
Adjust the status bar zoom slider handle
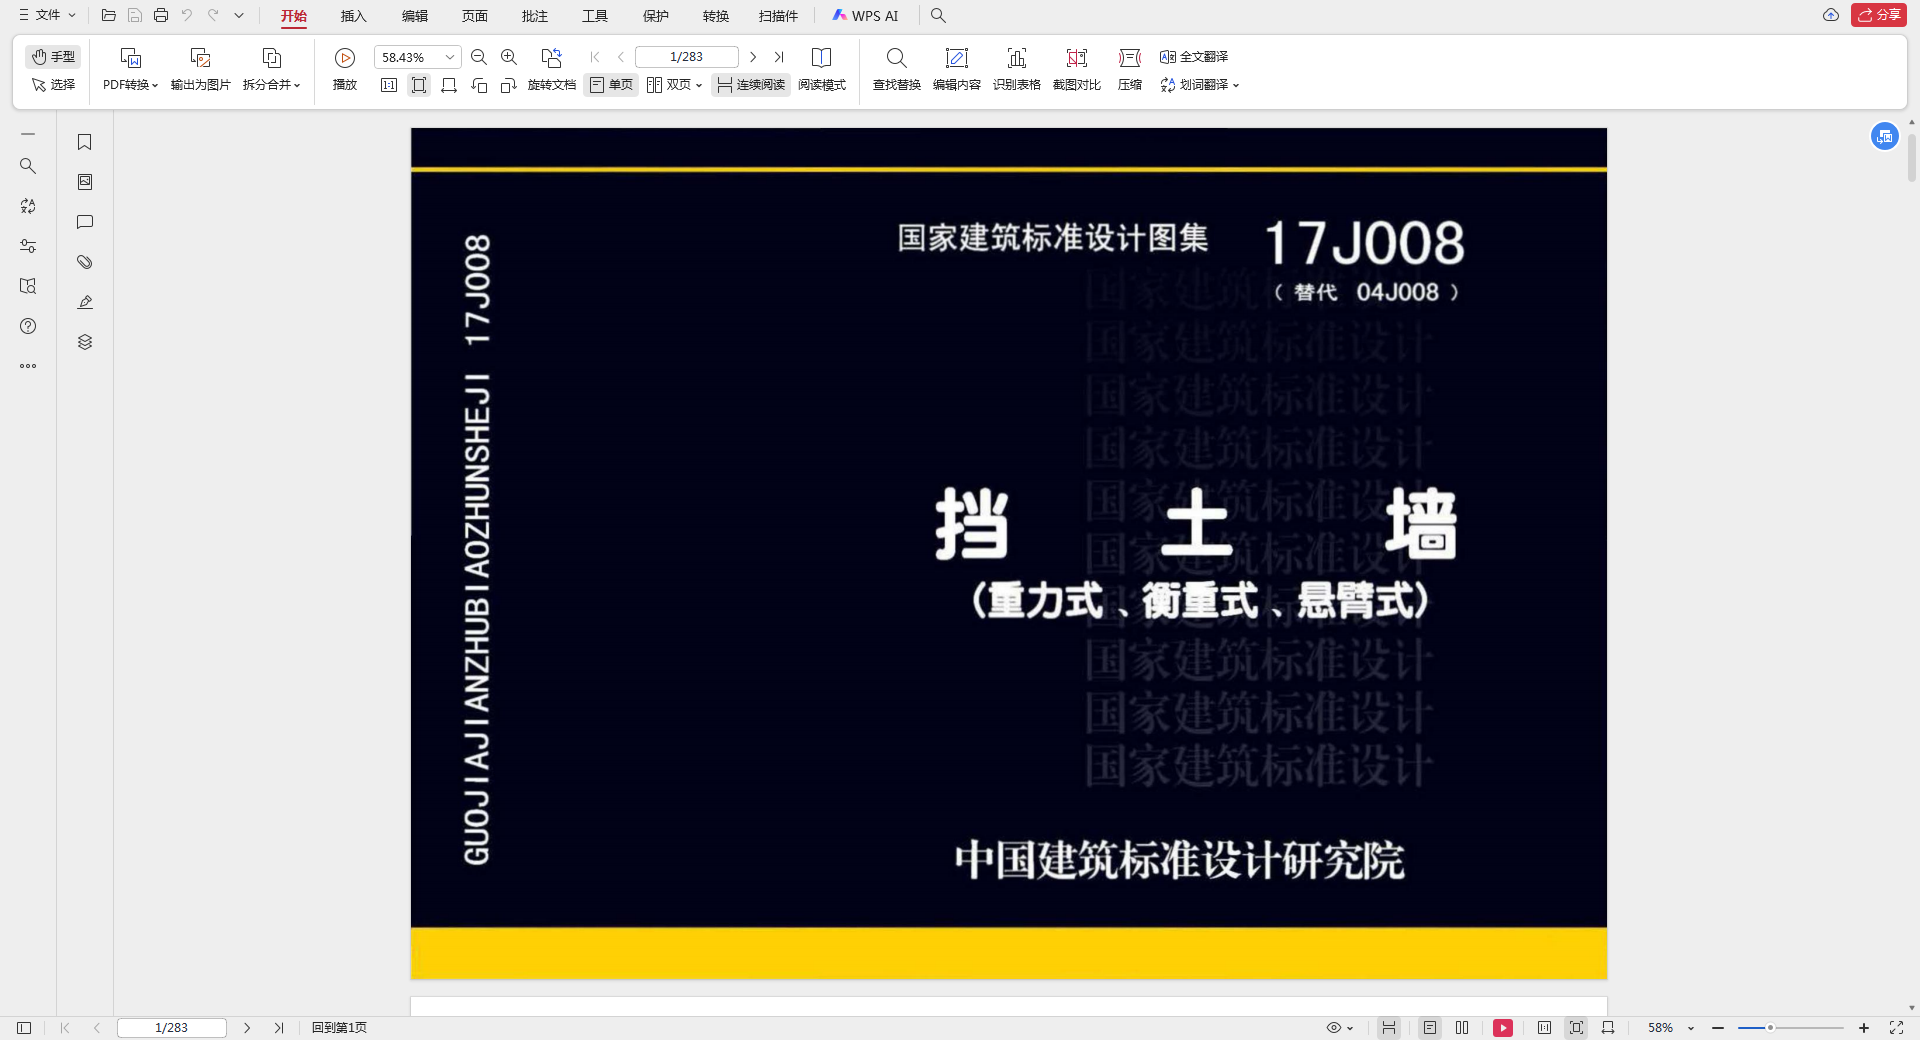point(1770,1027)
